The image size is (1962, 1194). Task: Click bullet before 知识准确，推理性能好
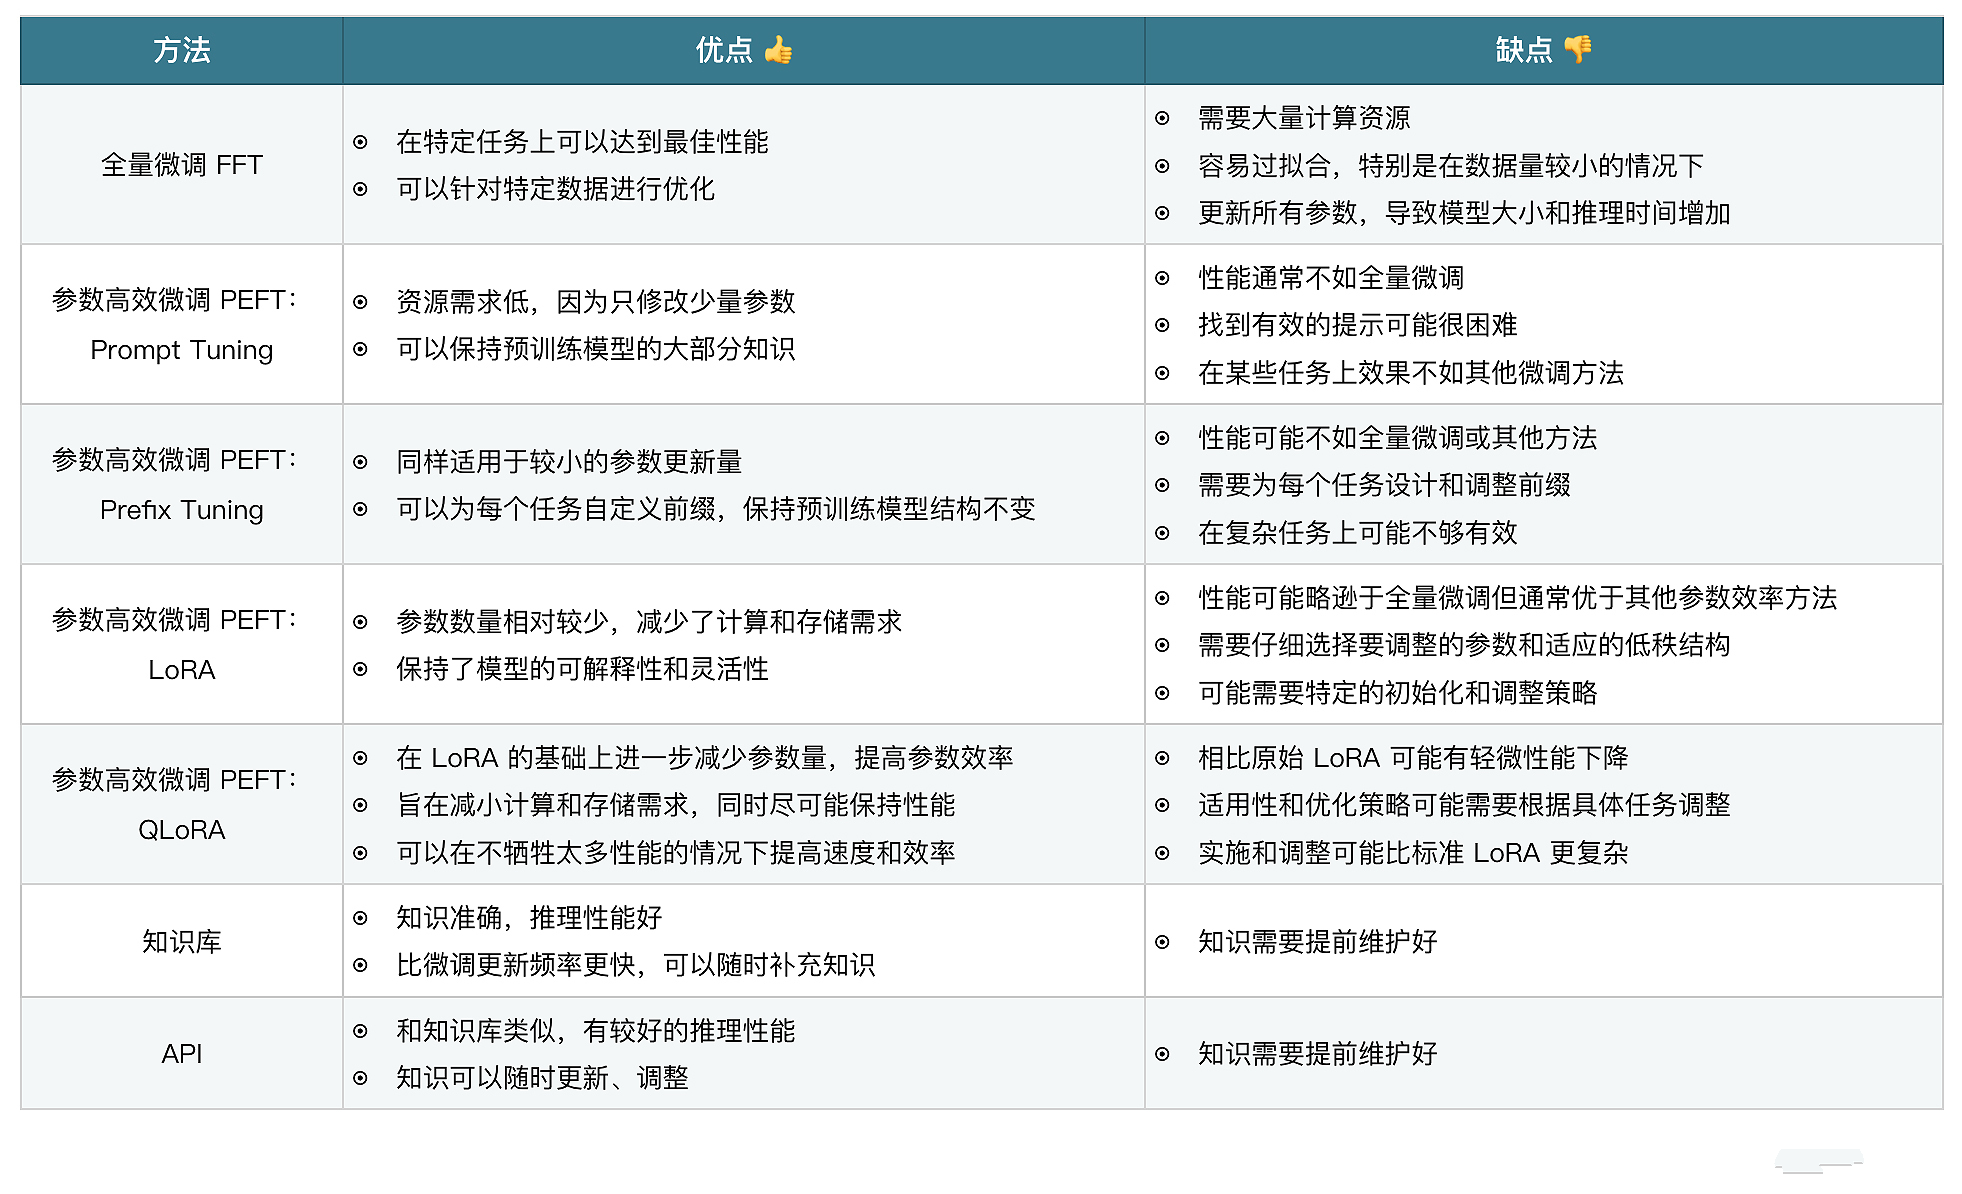360,918
